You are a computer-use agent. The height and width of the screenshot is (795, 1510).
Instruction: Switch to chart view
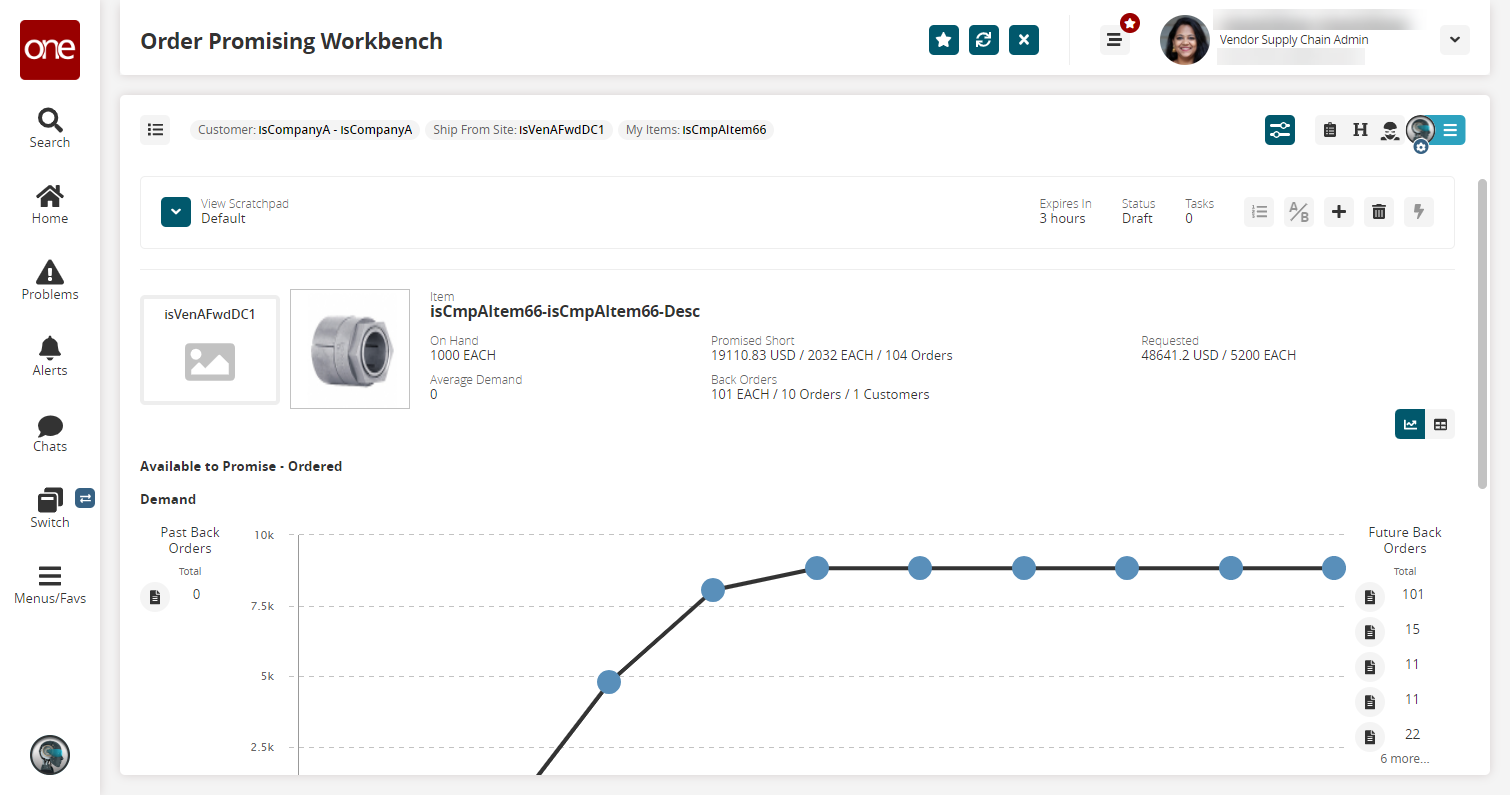tap(1410, 424)
